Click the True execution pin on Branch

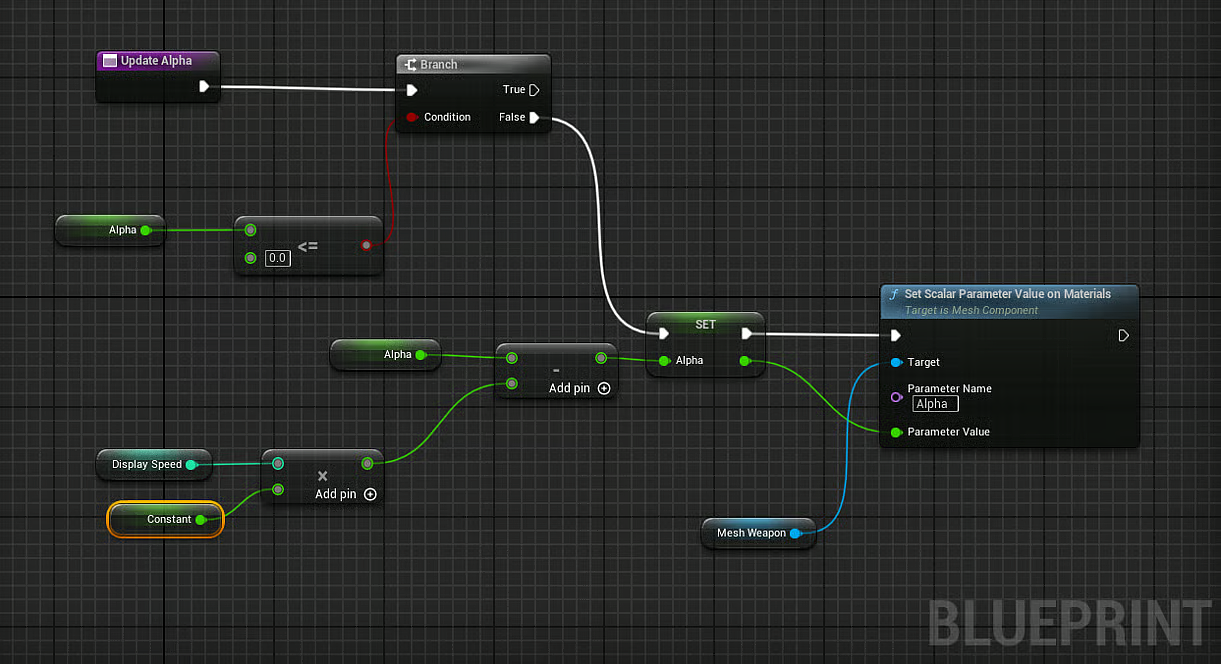pyautogui.click(x=536, y=89)
